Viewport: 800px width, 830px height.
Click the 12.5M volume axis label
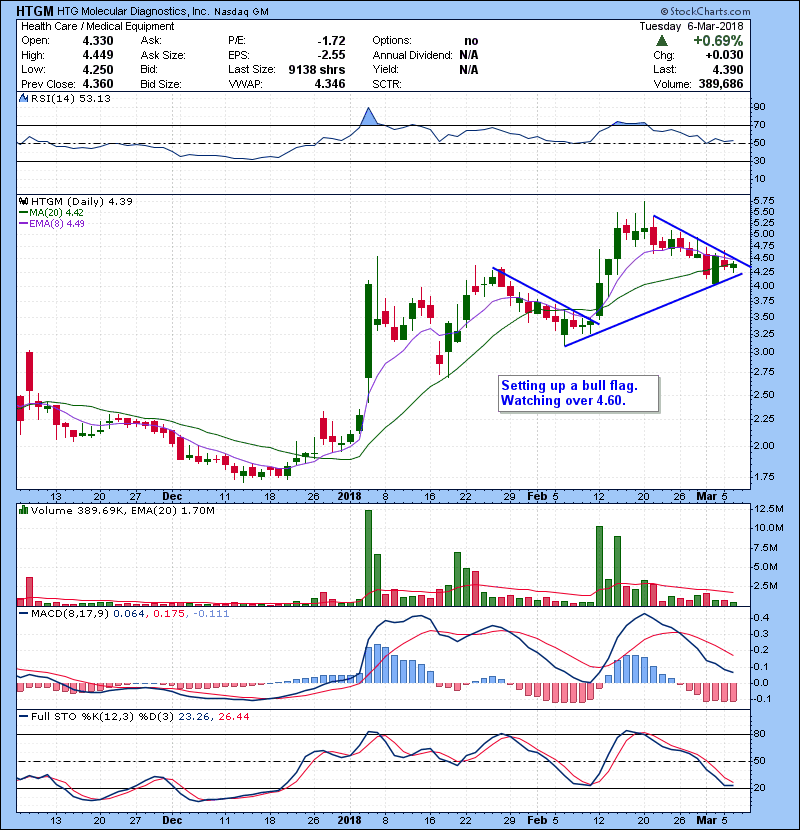pos(769,509)
